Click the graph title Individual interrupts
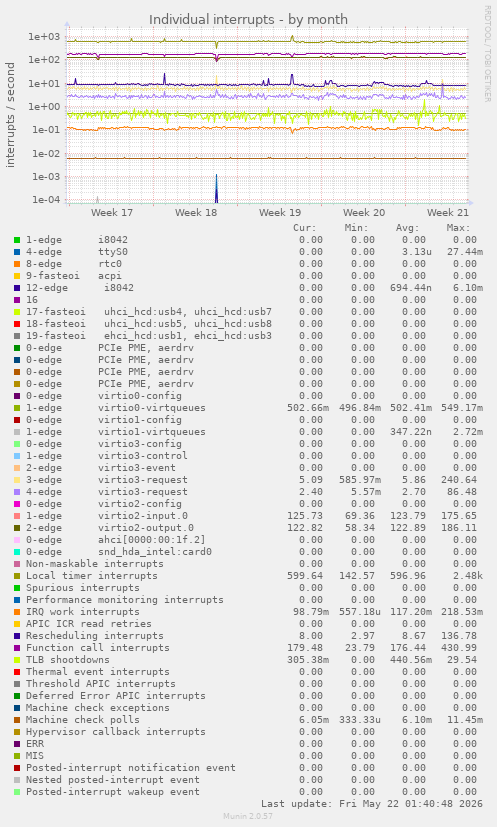 [x=248, y=20]
